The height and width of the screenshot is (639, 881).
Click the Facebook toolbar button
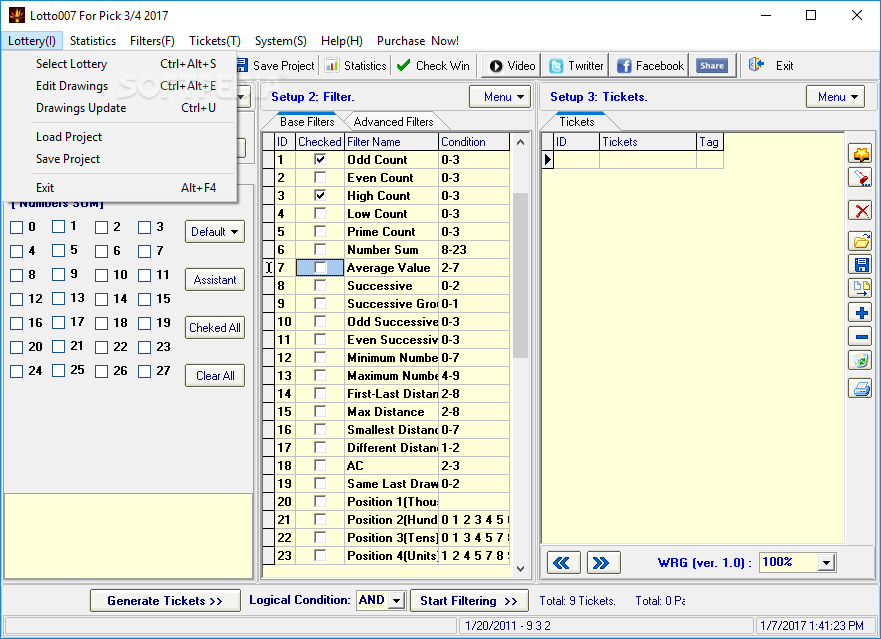pos(650,66)
